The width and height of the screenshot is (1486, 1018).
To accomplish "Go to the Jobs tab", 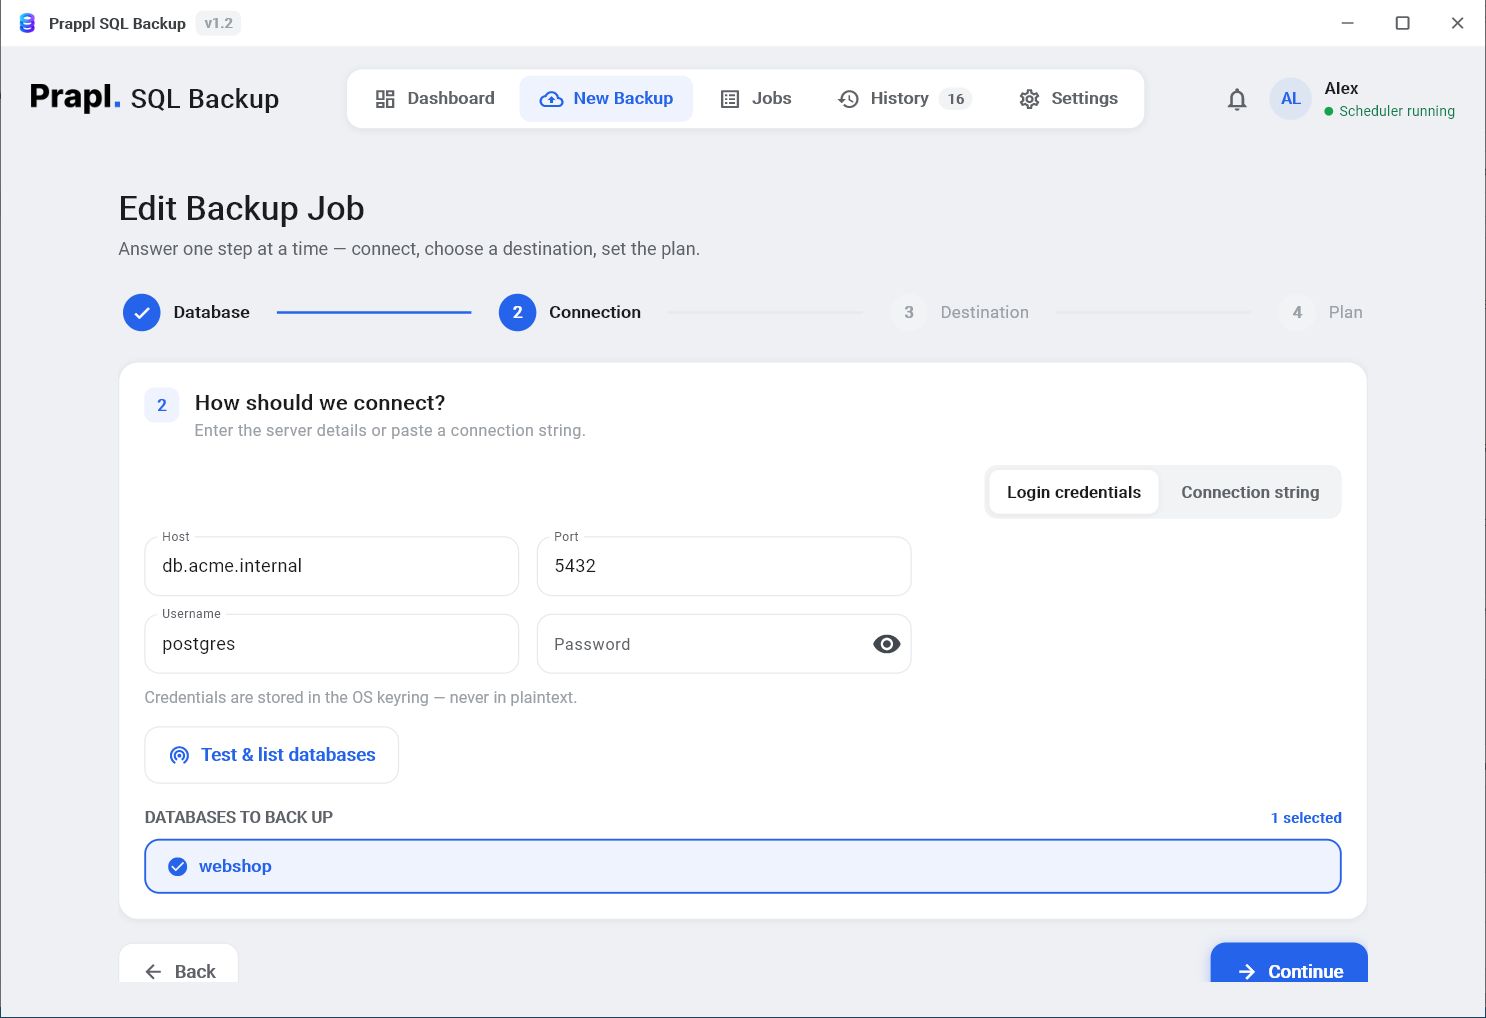I will point(756,99).
